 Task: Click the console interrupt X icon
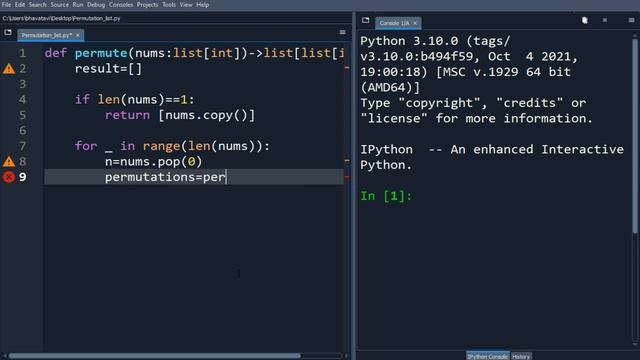pos(605,20)
